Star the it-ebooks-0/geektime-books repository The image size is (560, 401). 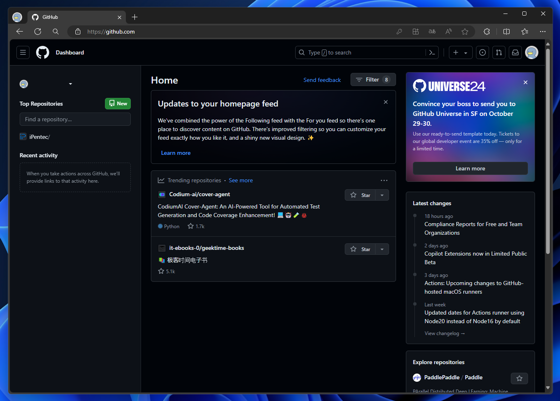tap(360, 249)
